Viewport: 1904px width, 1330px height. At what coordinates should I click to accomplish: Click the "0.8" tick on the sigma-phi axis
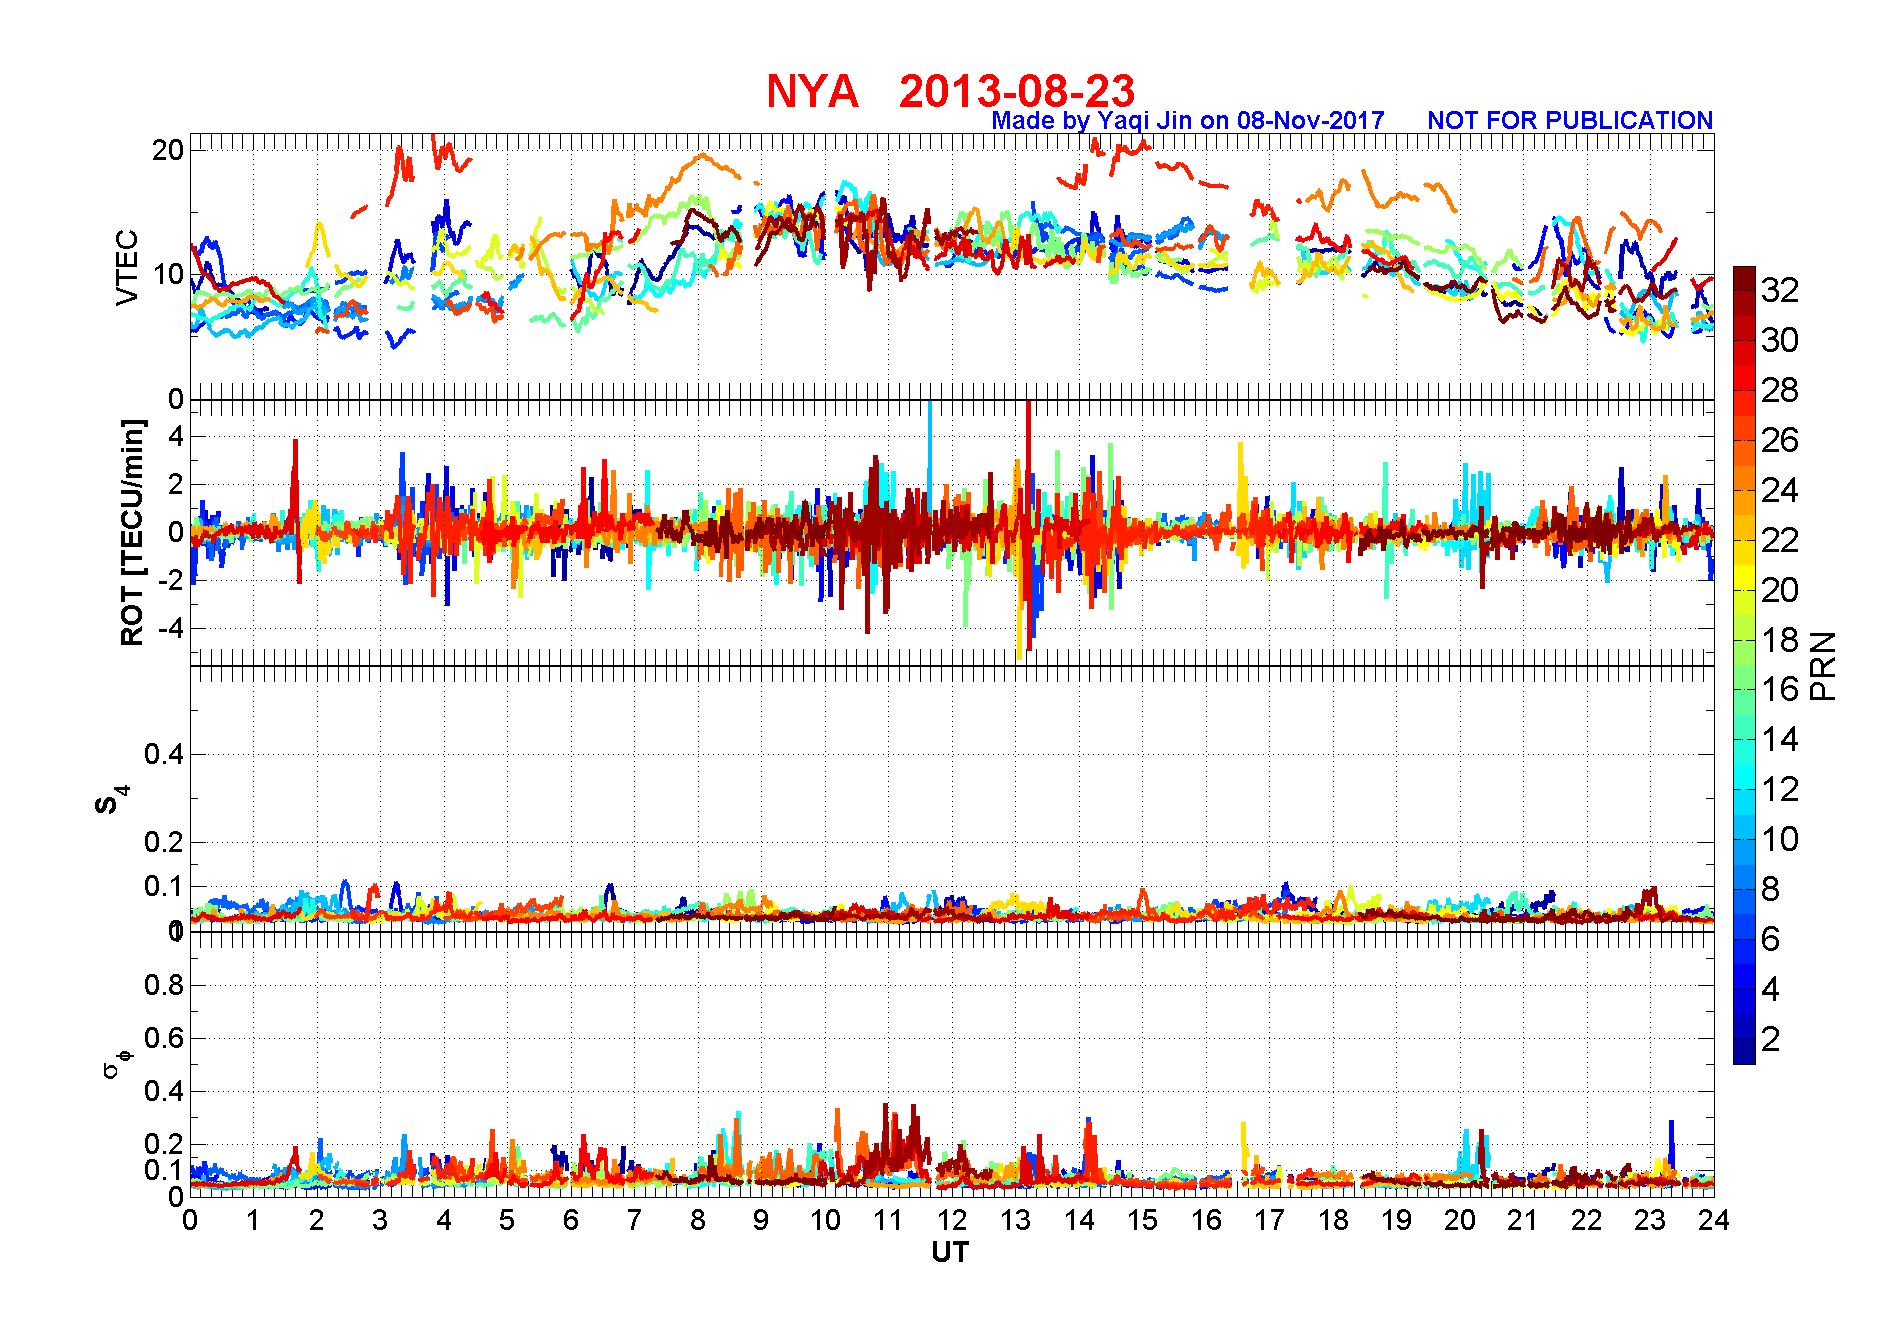click(x=165, y=985)
